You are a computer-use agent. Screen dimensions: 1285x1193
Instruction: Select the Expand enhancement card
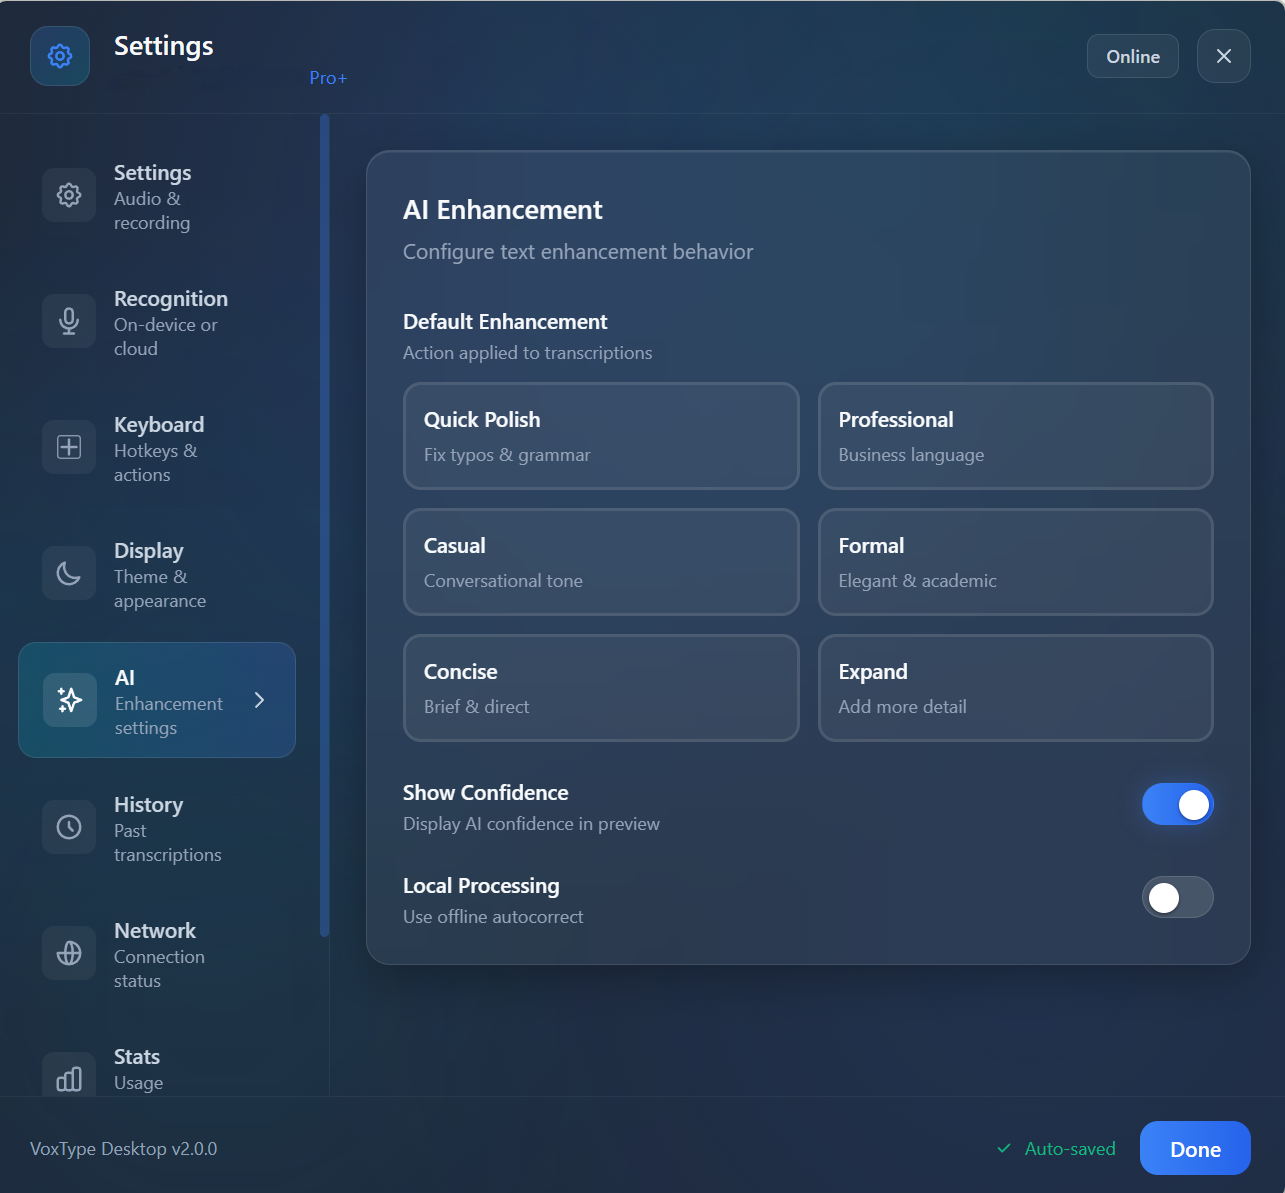coord(1015,688)
